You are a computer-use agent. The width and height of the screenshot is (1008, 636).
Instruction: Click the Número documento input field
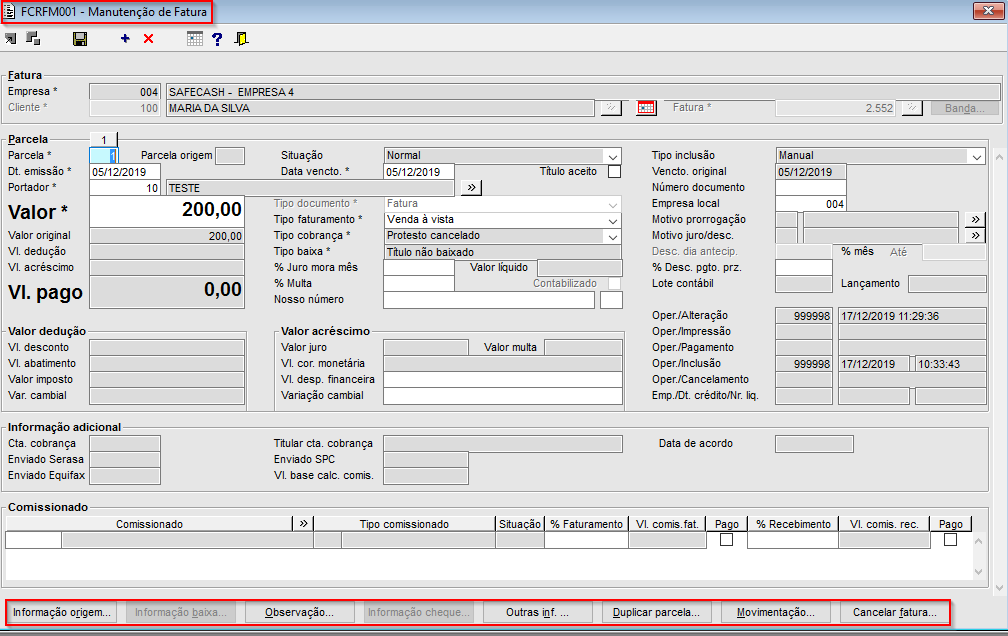tap(811, 188)
